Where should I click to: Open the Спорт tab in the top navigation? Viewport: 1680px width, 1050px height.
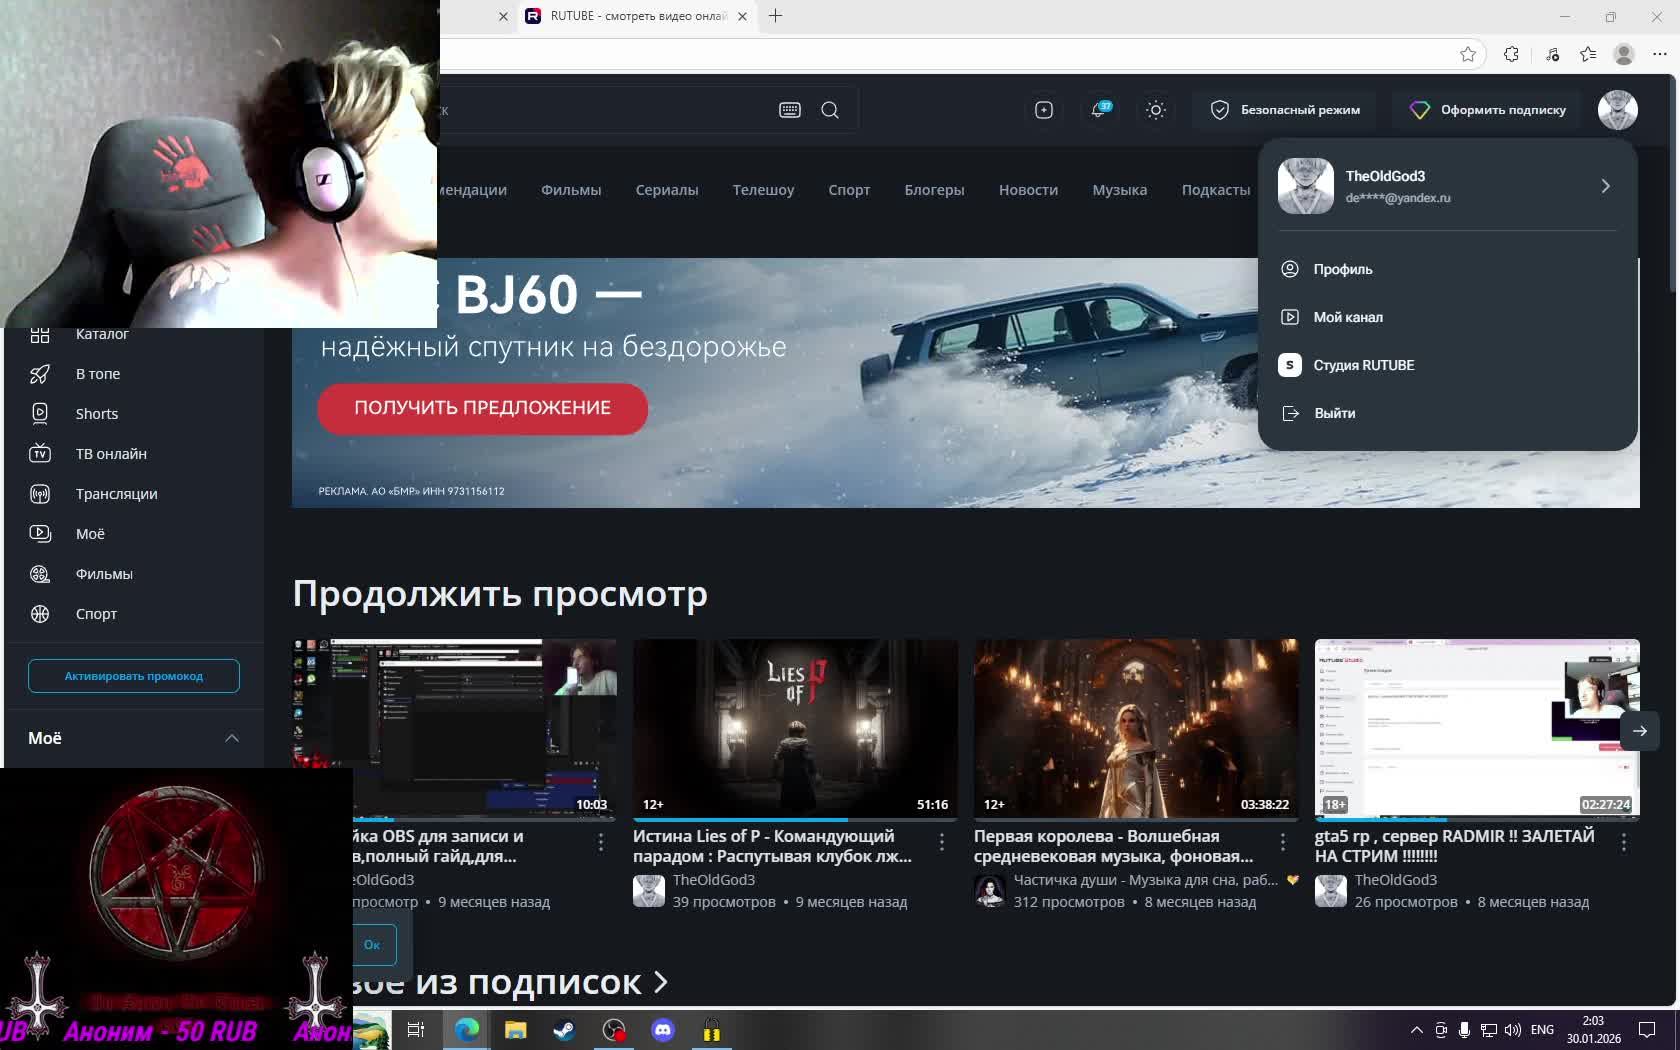tap(849, 190)
